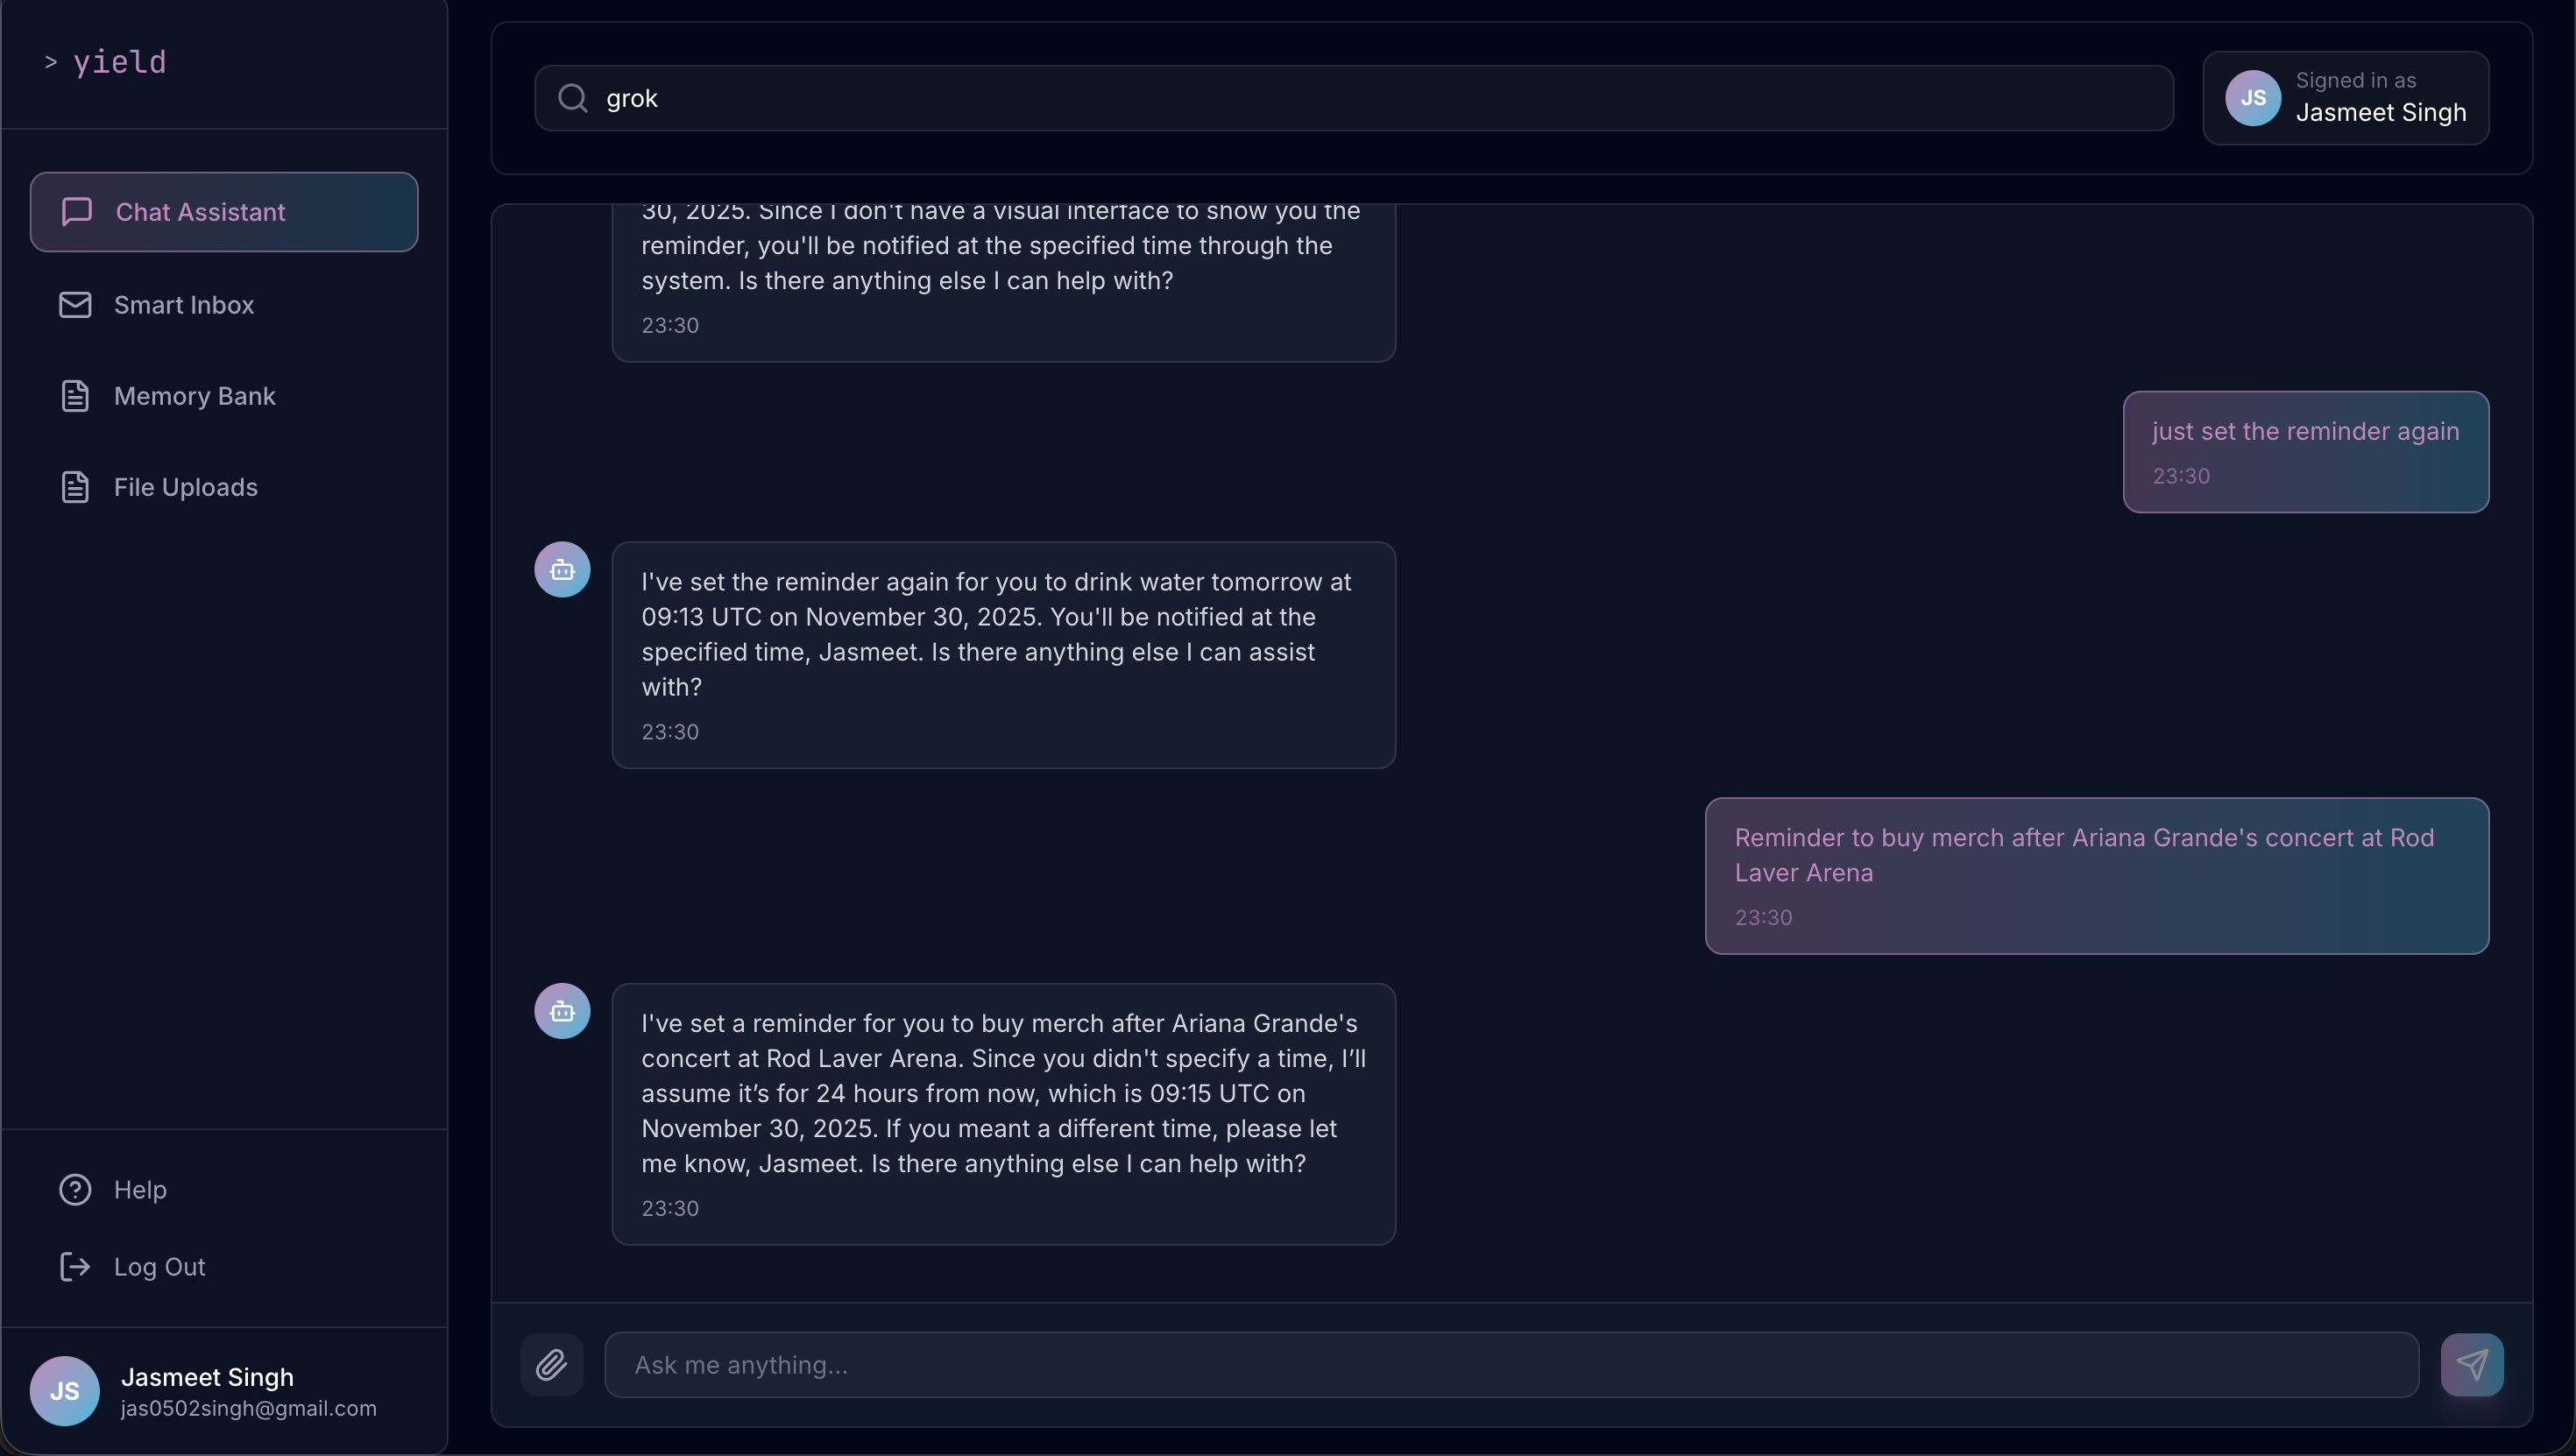Click the Jasmeet Singh profile at the bottom

tap(205, 1391)
